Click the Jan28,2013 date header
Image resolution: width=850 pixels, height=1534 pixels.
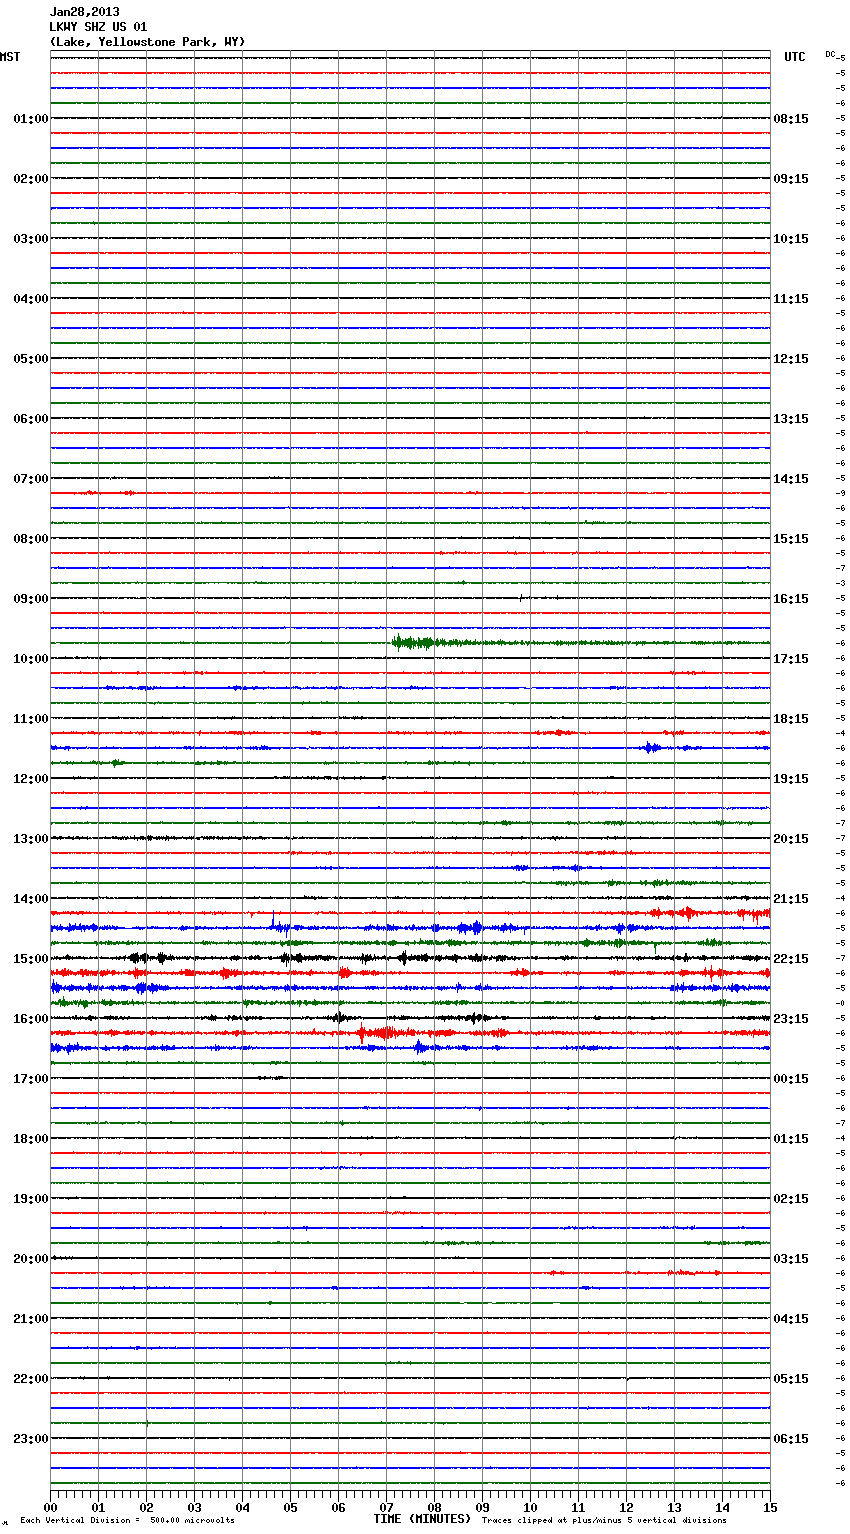(84, 12)
